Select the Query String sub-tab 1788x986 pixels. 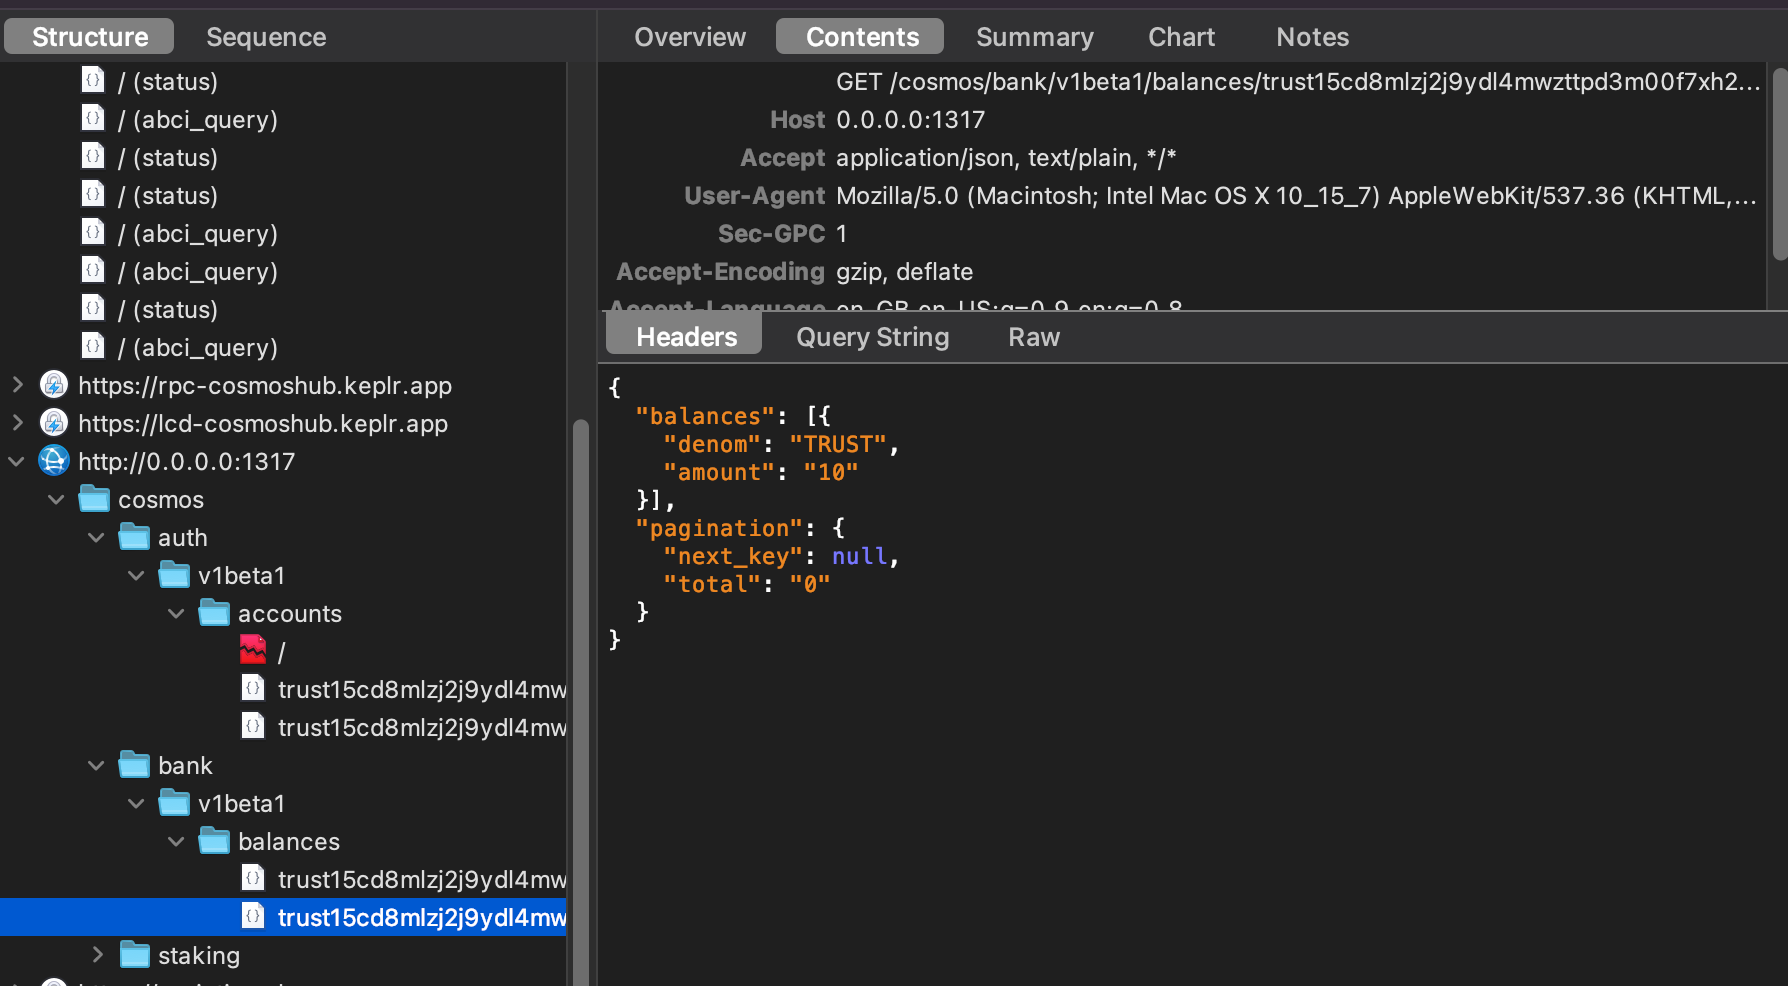(872, 337)
